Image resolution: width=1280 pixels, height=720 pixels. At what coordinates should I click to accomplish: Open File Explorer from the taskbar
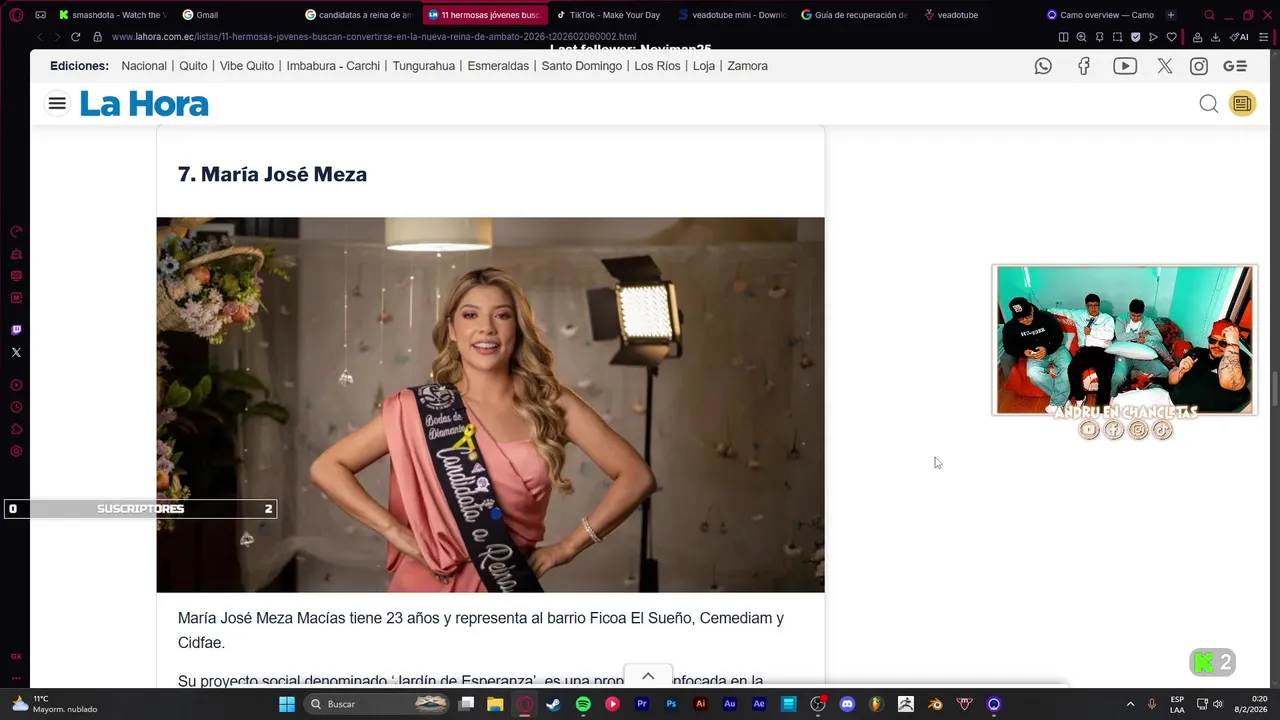pos(495,704)
